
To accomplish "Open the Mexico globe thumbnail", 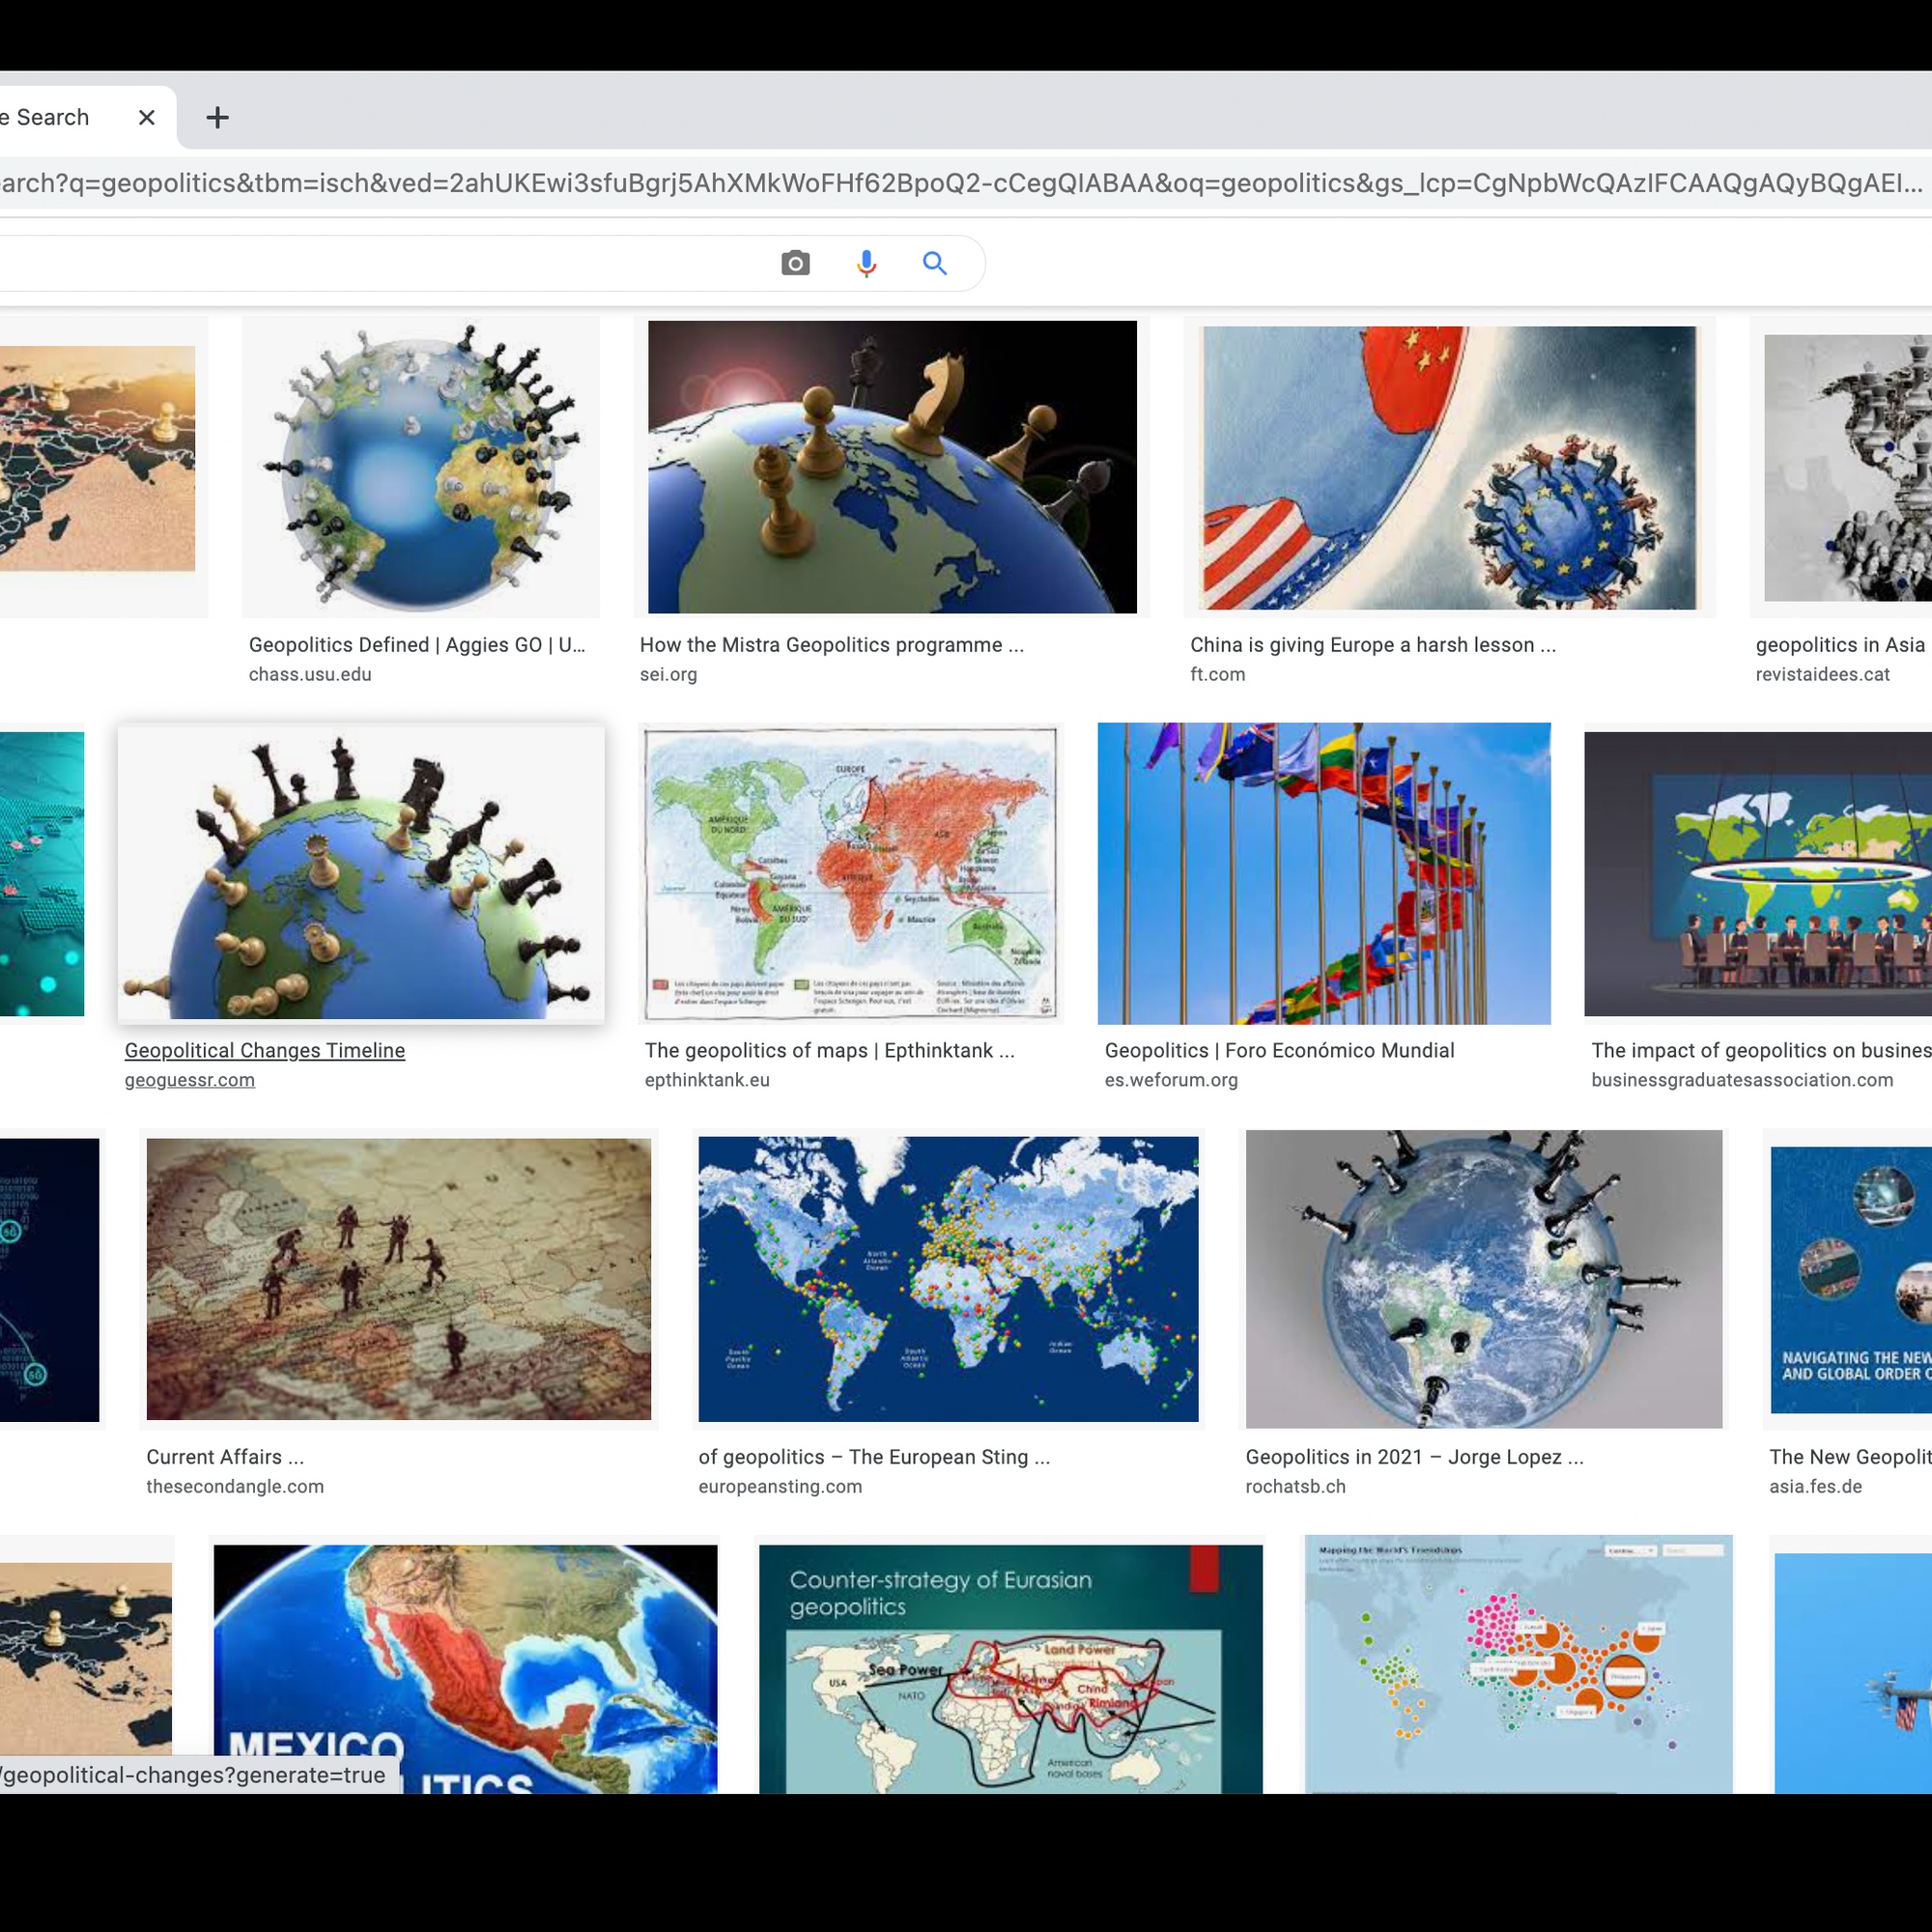I will (465, 1669).
